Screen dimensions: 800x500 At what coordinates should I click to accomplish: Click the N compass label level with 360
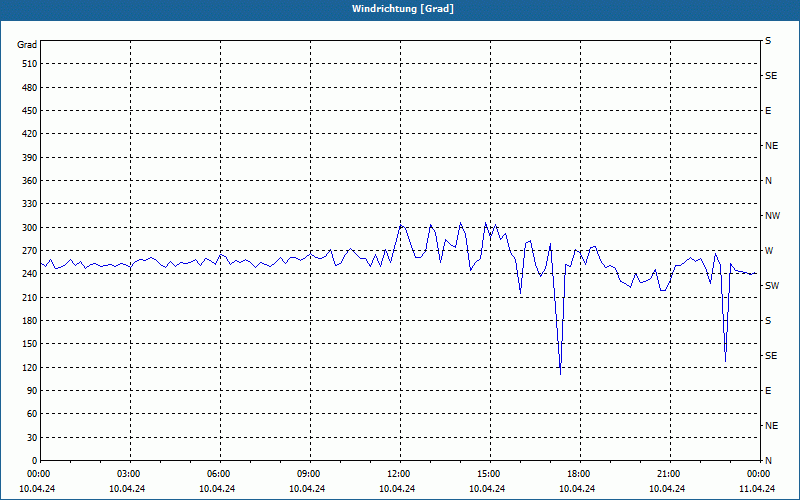[768, 181]
